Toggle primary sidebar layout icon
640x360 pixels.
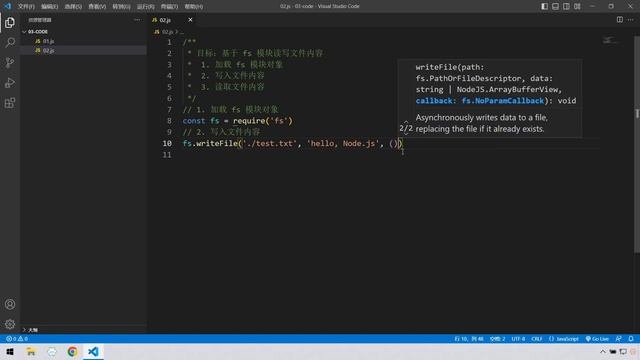[544, 6]
